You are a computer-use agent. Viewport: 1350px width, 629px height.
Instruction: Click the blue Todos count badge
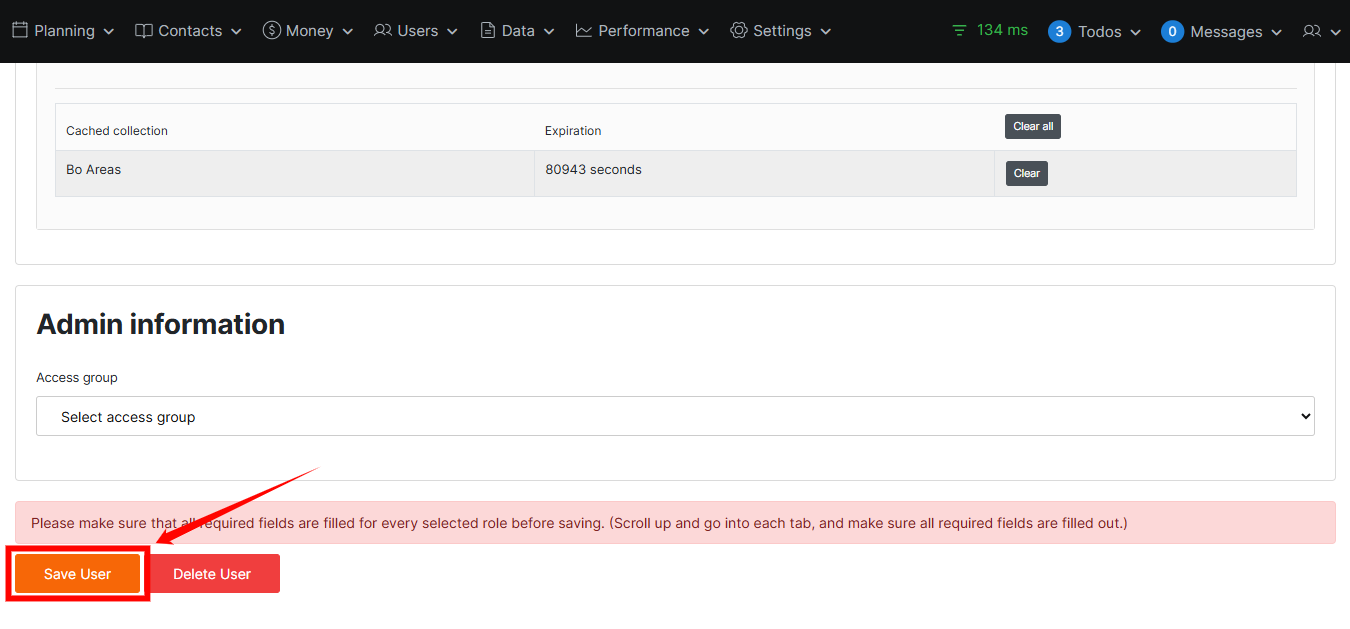1059,32
